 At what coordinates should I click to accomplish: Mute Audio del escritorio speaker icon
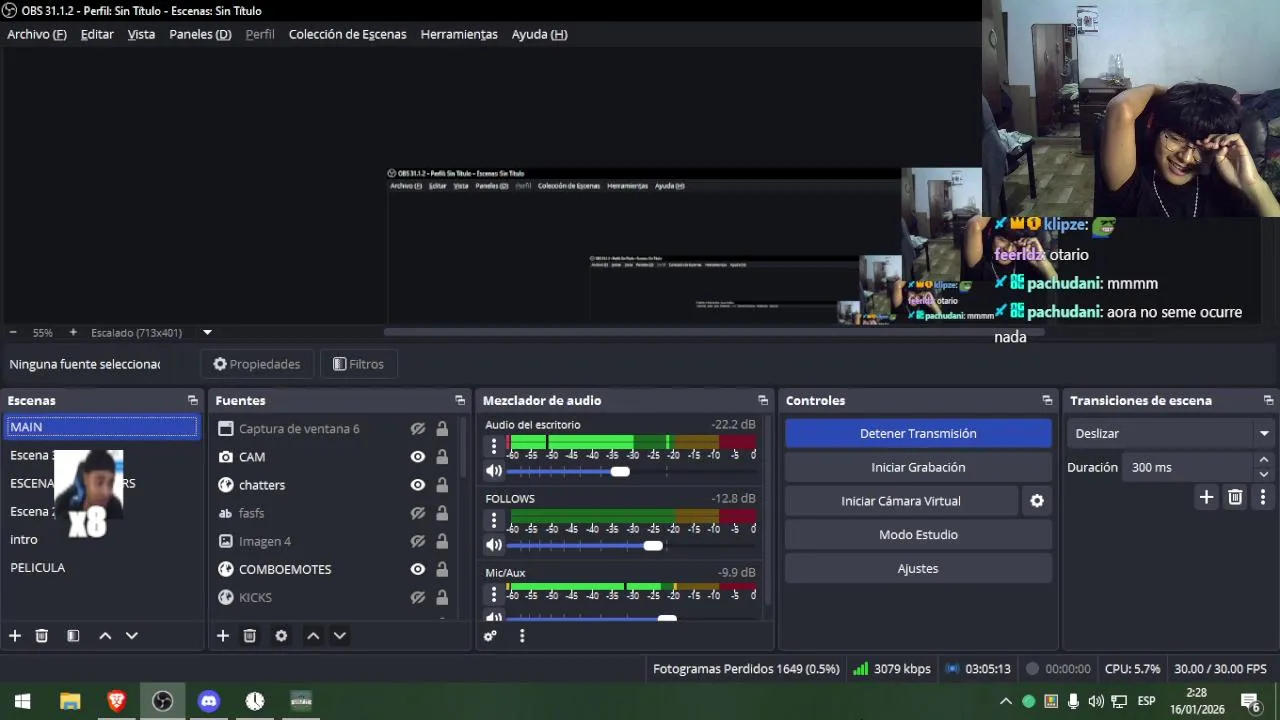click(x=494, y=471)
